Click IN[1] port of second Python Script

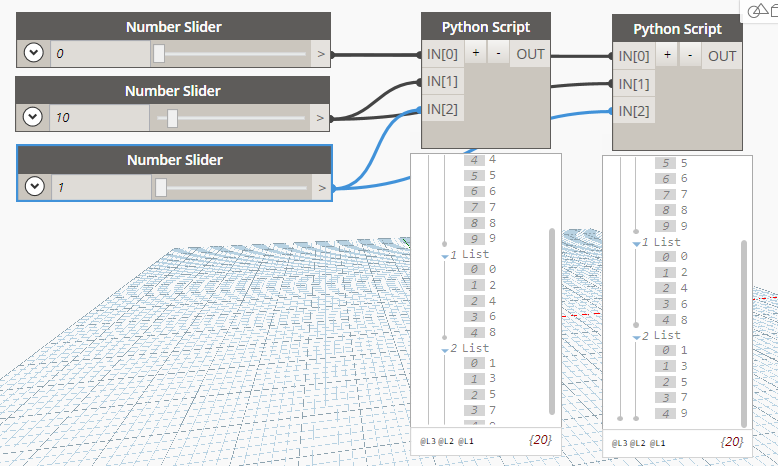point(634,83)
